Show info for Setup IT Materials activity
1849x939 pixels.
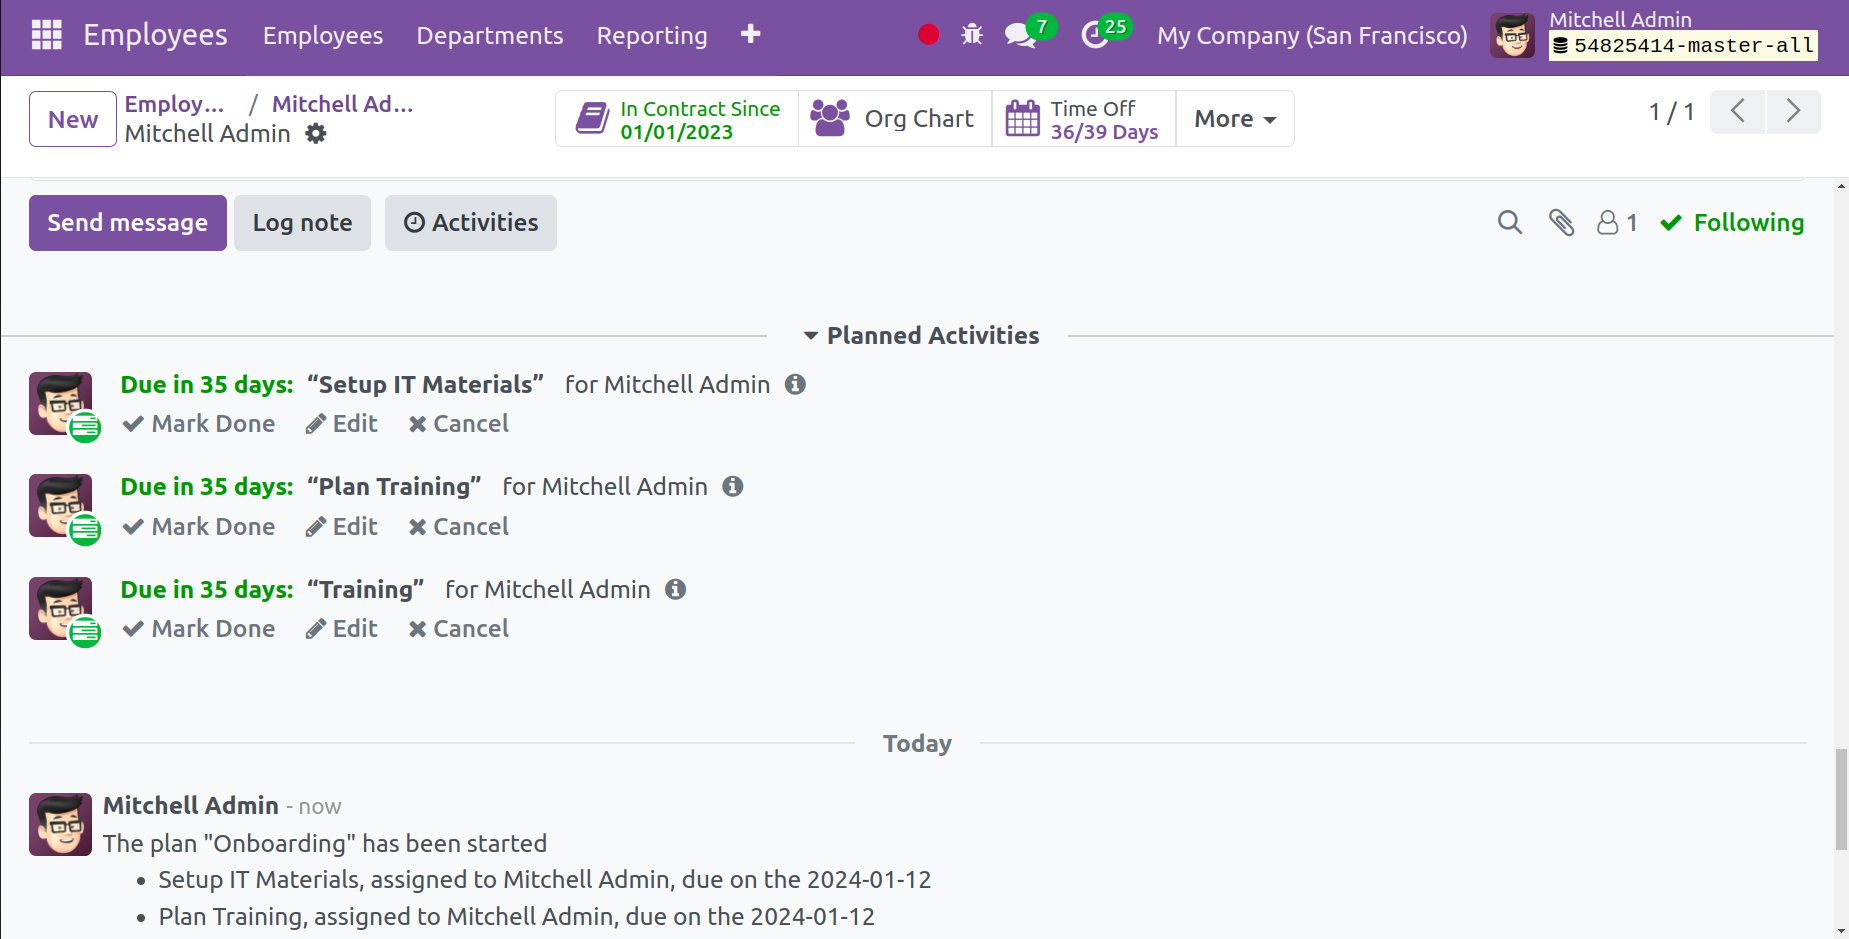point(795,384)
